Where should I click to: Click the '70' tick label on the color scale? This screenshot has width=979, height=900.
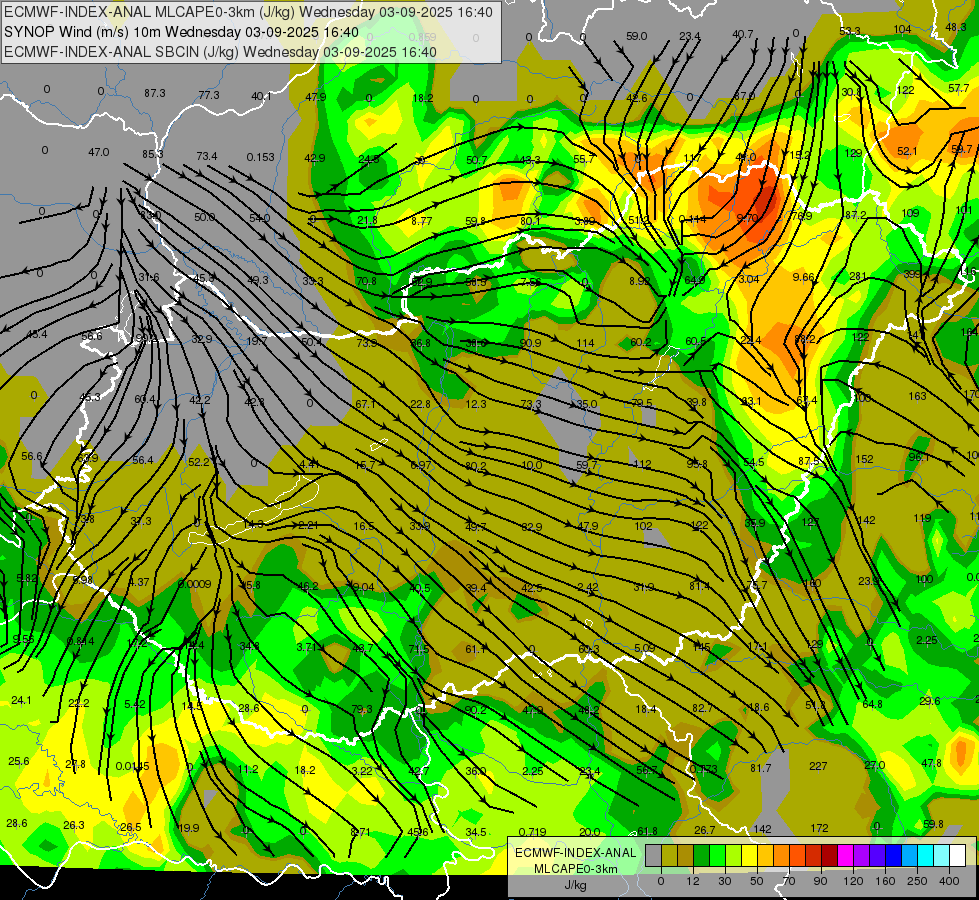[789, 881]
